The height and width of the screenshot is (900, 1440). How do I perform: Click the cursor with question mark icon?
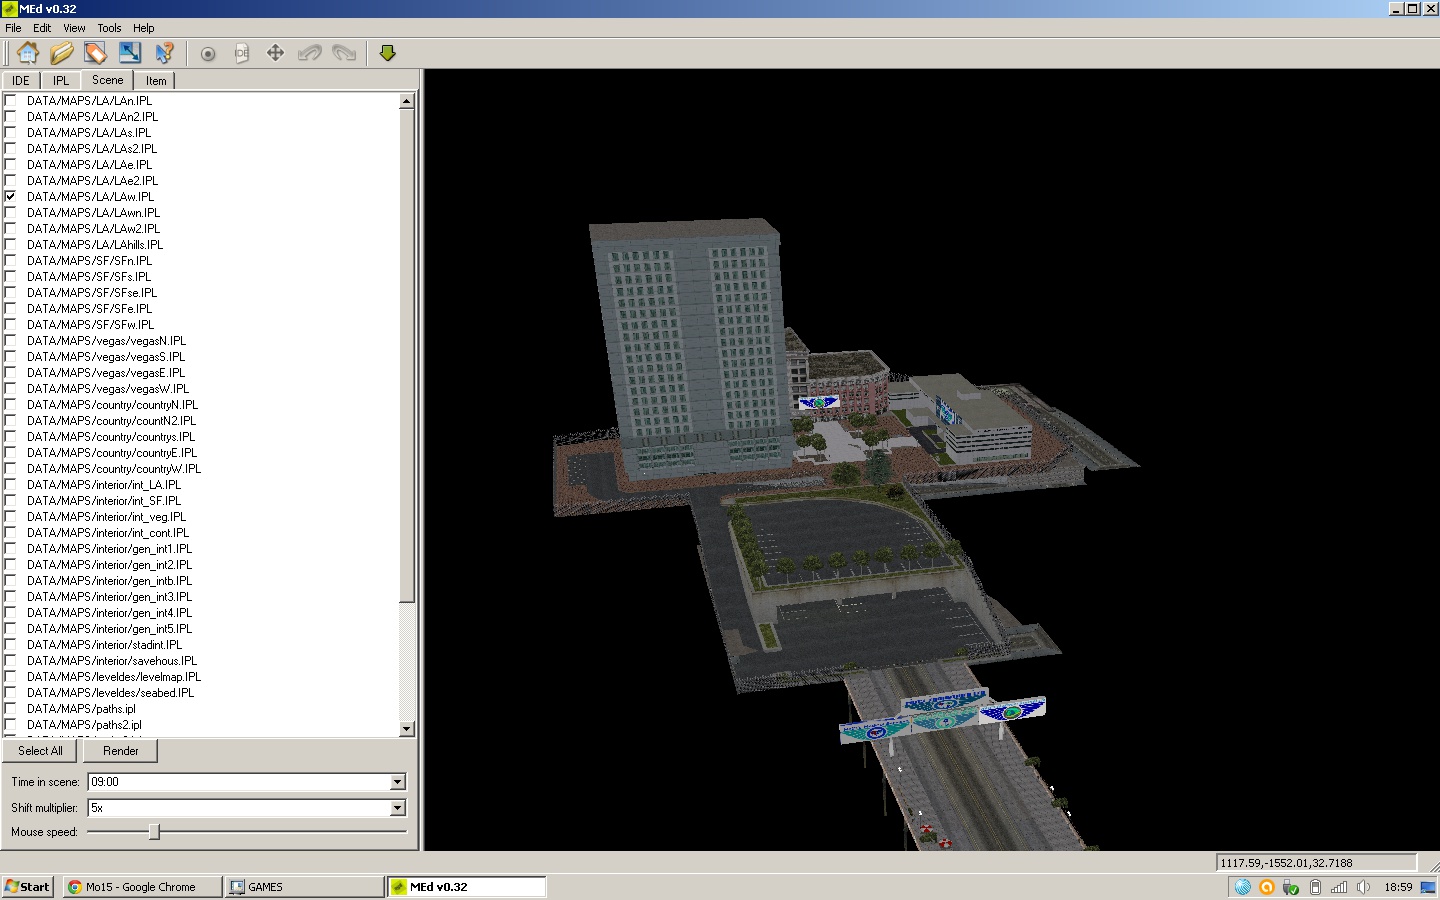coord(164,53)
